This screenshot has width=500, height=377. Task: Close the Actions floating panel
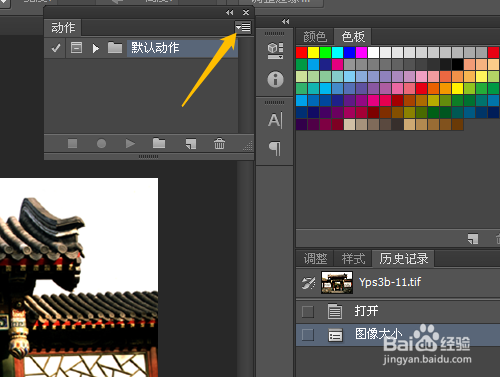click(x=246, y=13)
